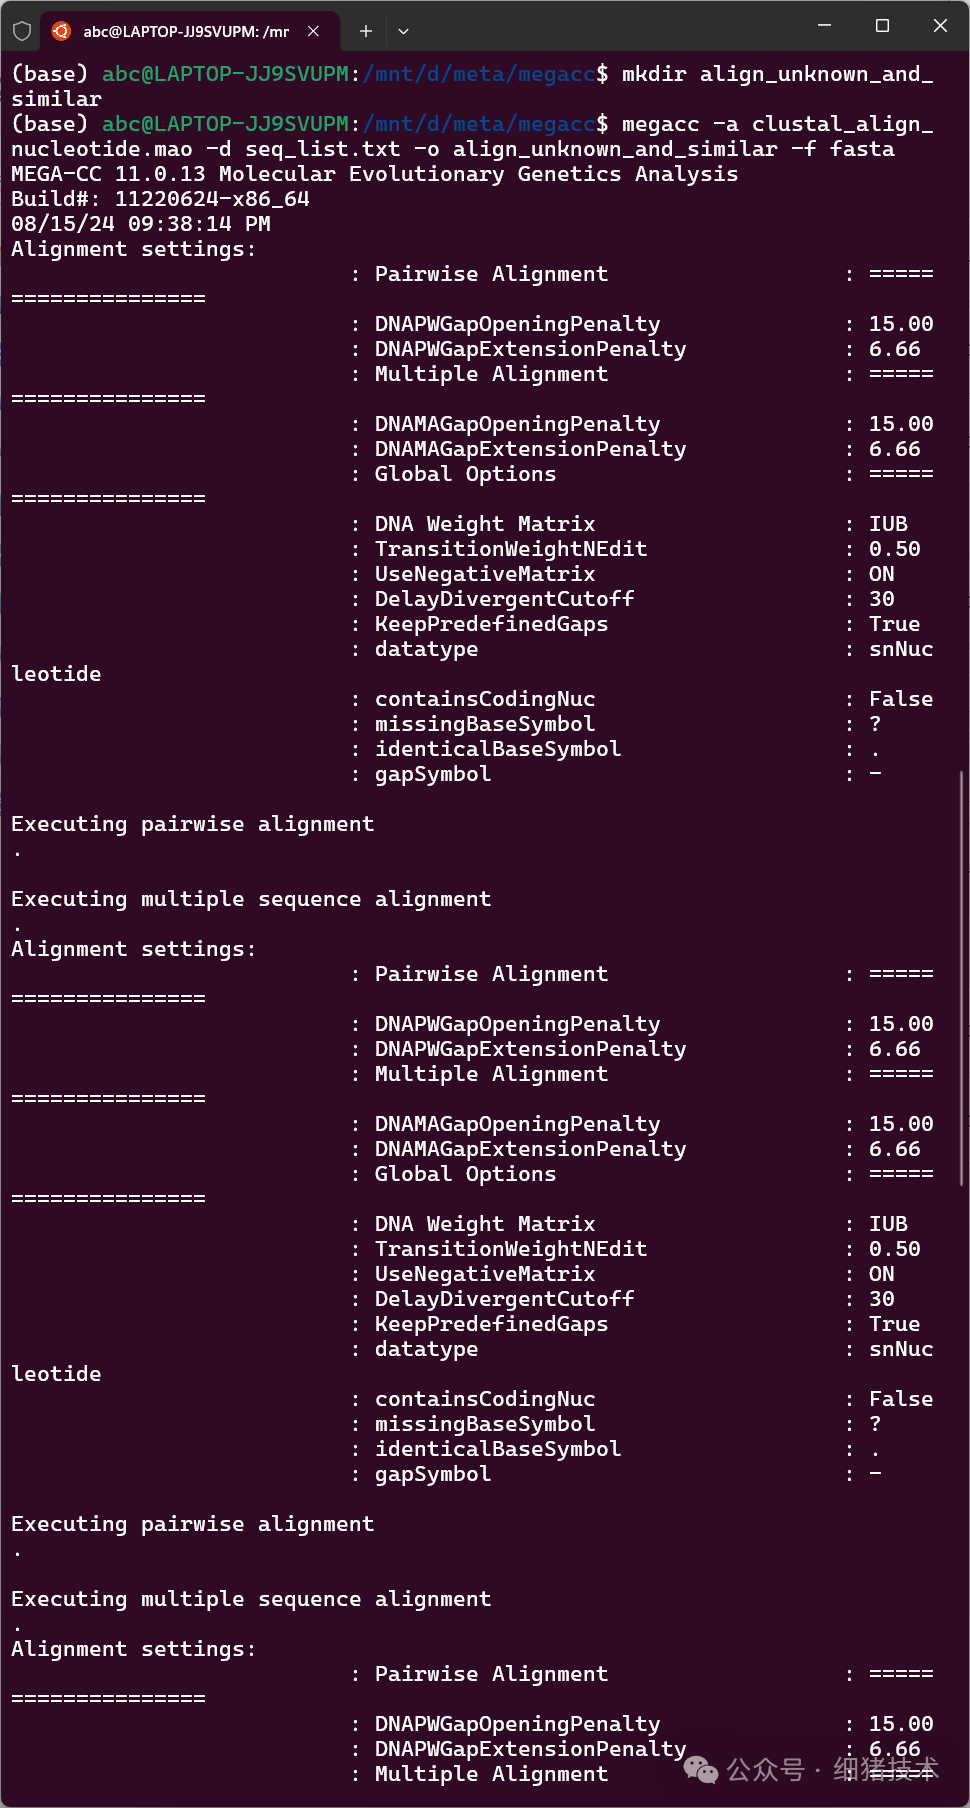970x1808 pixels.
Task: Minimize the terminal window
Action: [824, 26]
